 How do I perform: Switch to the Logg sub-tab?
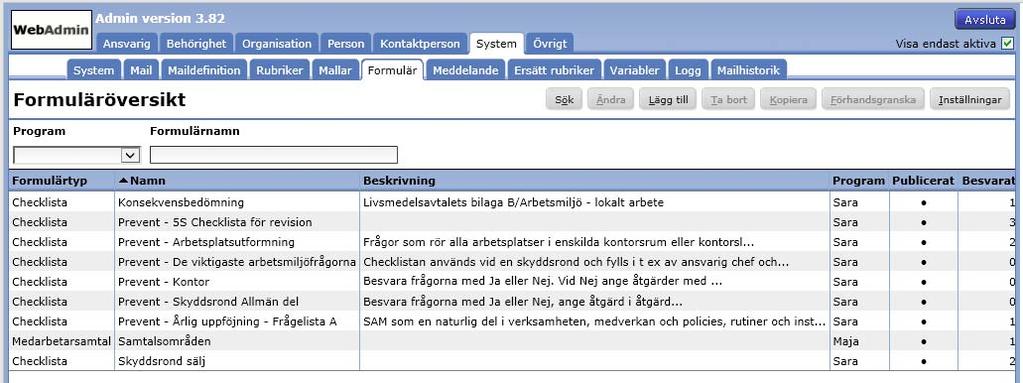pos(688,70)
